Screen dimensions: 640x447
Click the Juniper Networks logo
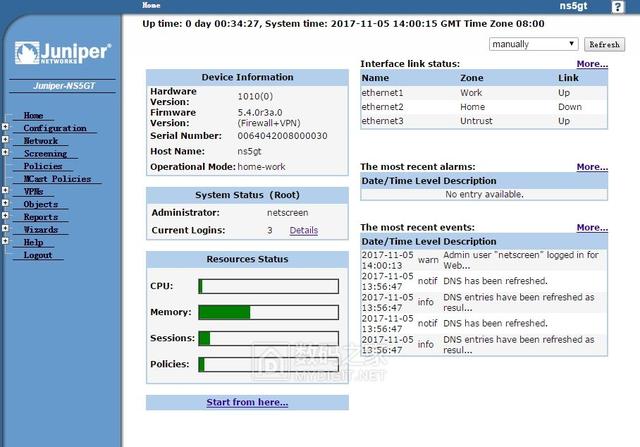point(63,53)
